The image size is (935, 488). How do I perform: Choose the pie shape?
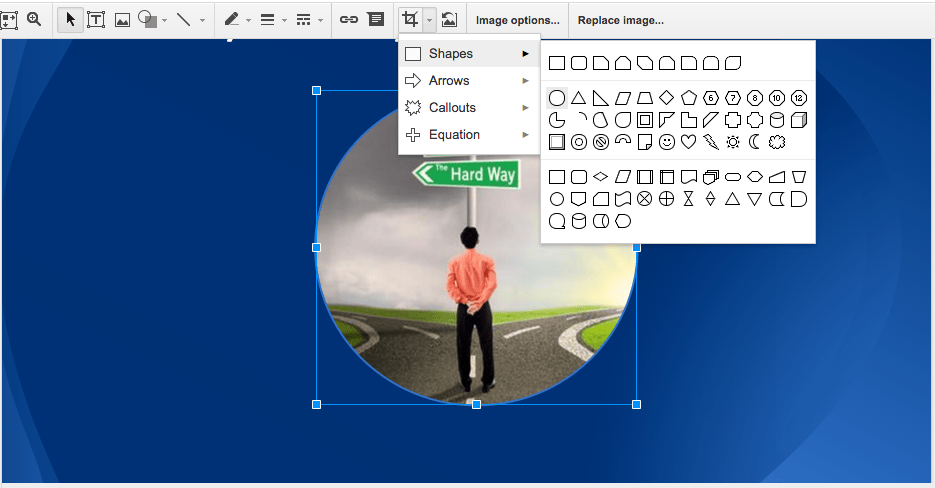click(x=556, y=120)
